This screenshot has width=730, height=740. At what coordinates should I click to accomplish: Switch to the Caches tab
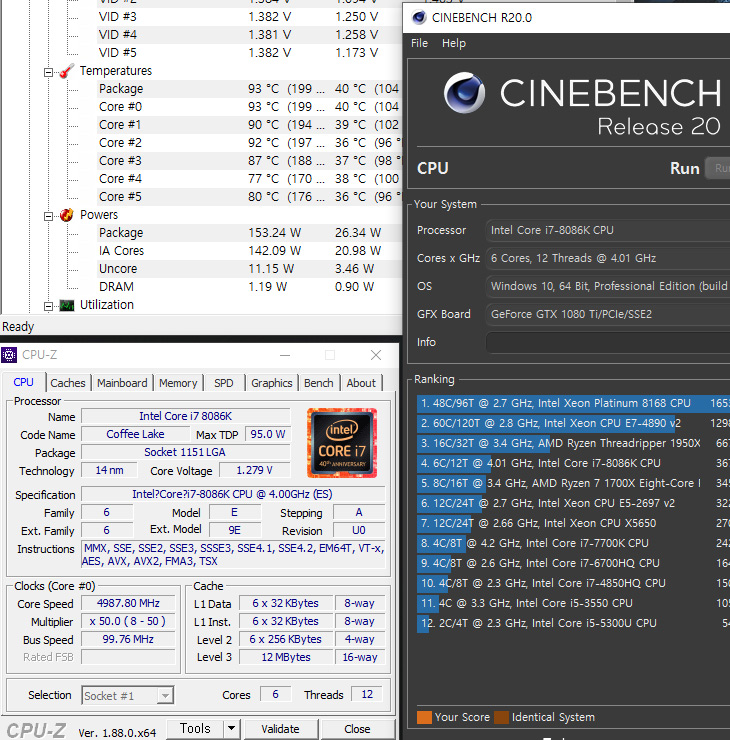point(68,383)
